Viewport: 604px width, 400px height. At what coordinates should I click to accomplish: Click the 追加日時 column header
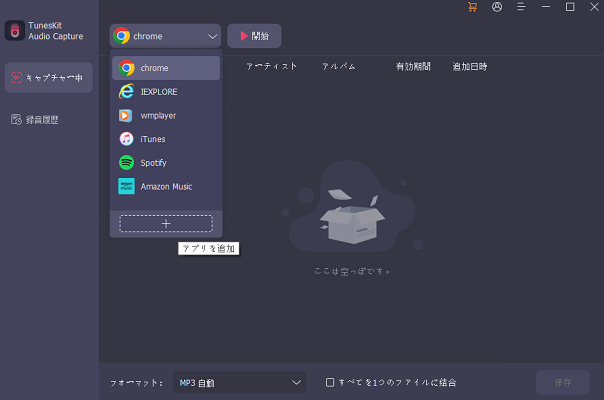tap(470, 67)
